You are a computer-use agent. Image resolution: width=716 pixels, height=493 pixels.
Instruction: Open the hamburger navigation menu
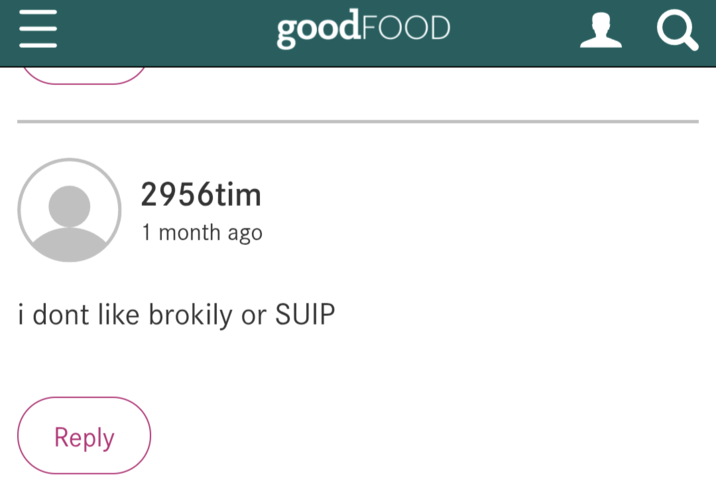tap(37, 31)
